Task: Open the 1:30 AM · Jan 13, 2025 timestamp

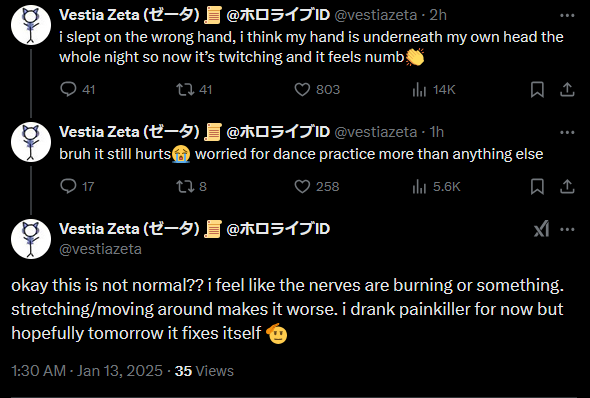Action: 87,371
